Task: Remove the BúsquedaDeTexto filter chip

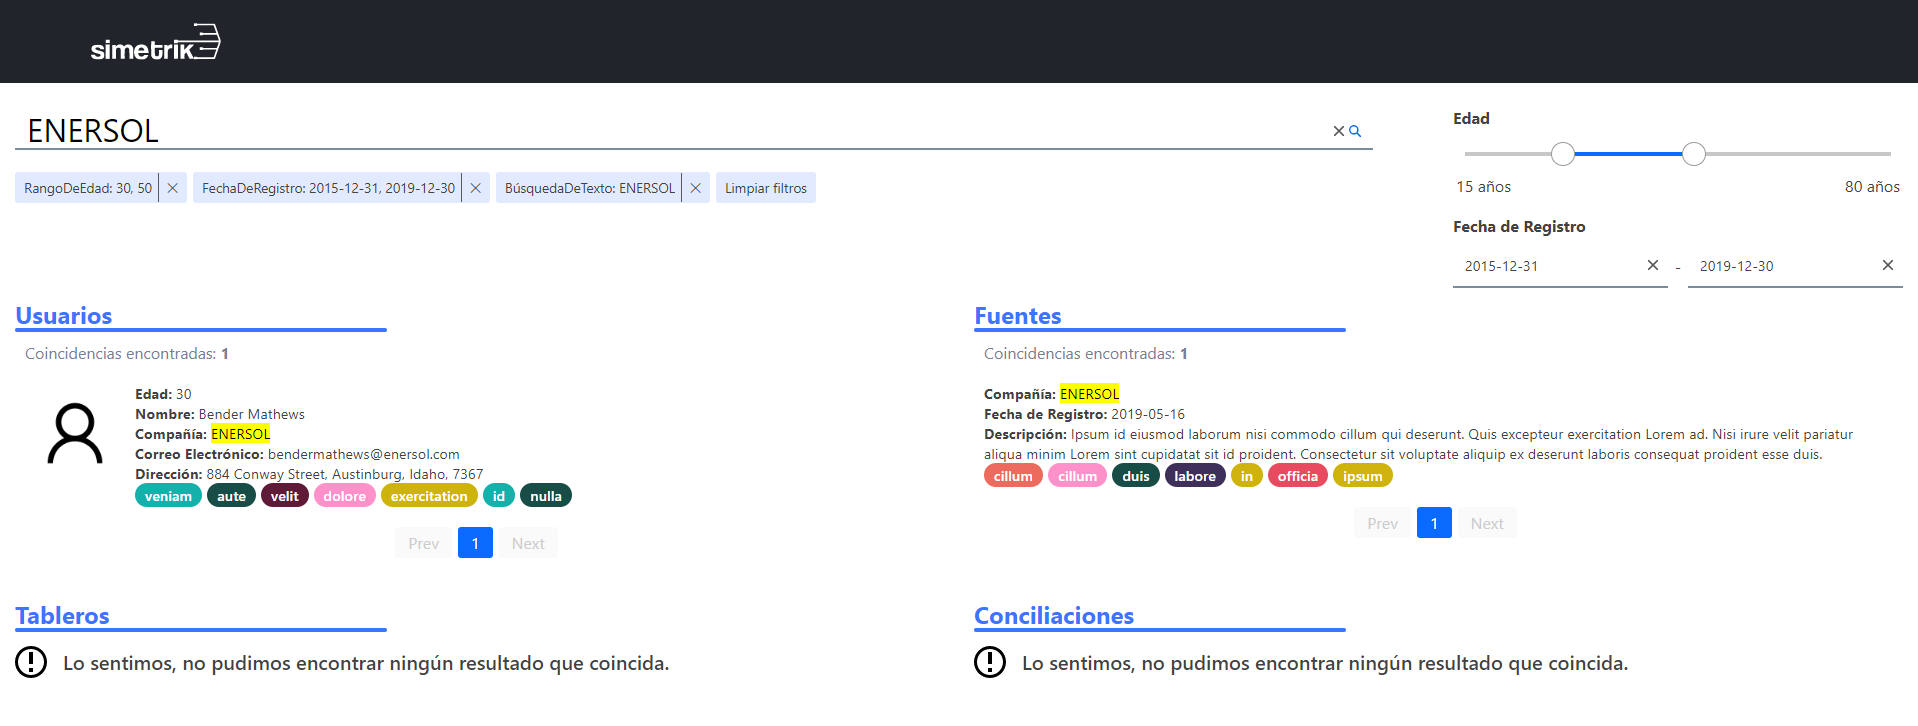Action: click(696, 188)
